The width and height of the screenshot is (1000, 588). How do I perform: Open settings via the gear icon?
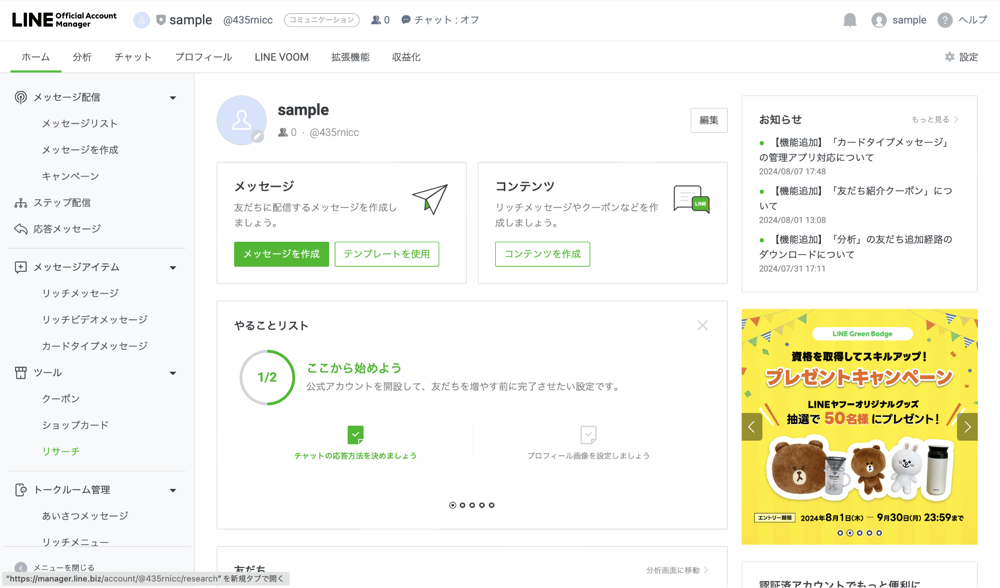pos(950,57)
